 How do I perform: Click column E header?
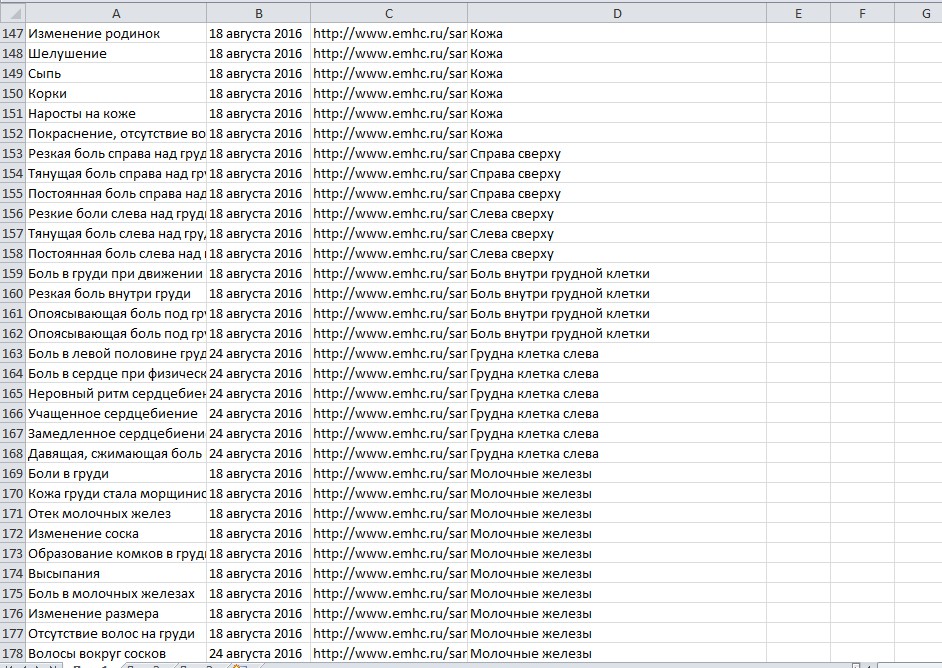tap(798, 13)
